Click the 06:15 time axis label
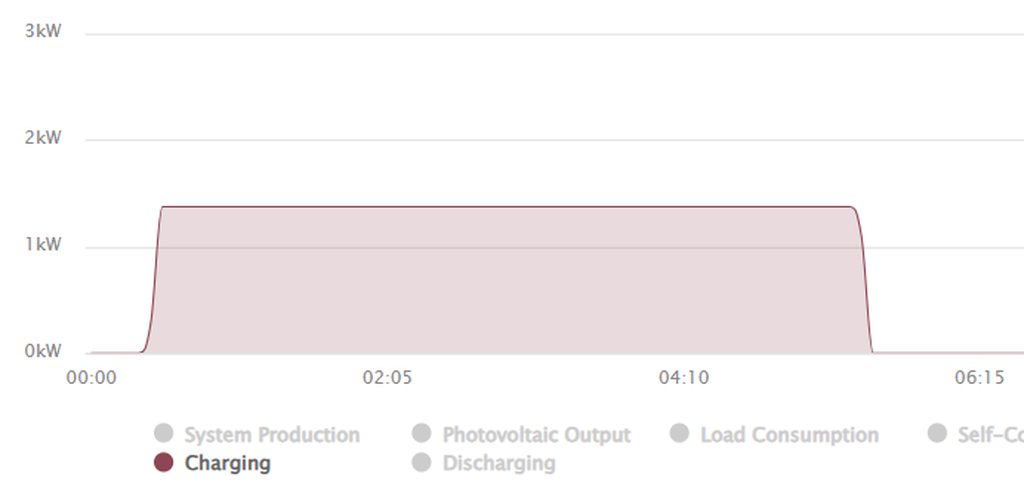Viewport: 1024px width, 489px height. 980,378
